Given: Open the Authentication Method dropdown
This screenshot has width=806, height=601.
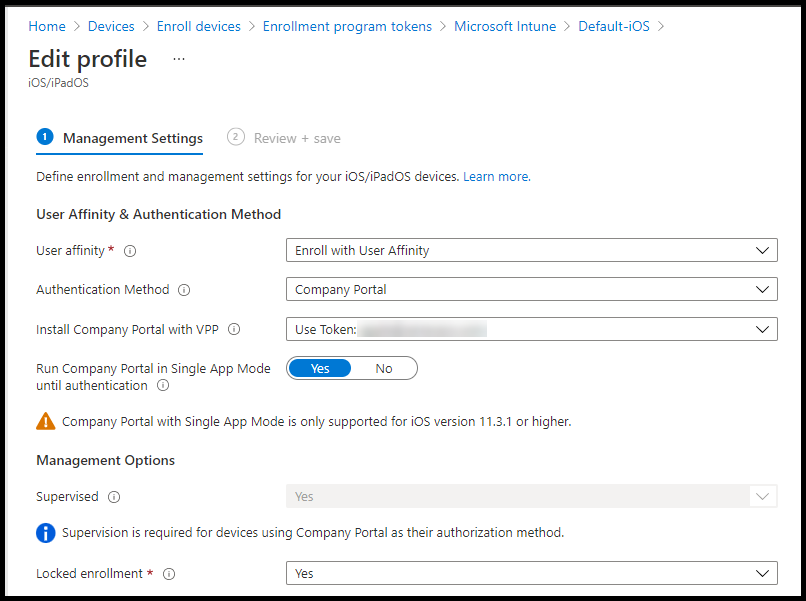Looking at the screenshot, I should 531,290.
